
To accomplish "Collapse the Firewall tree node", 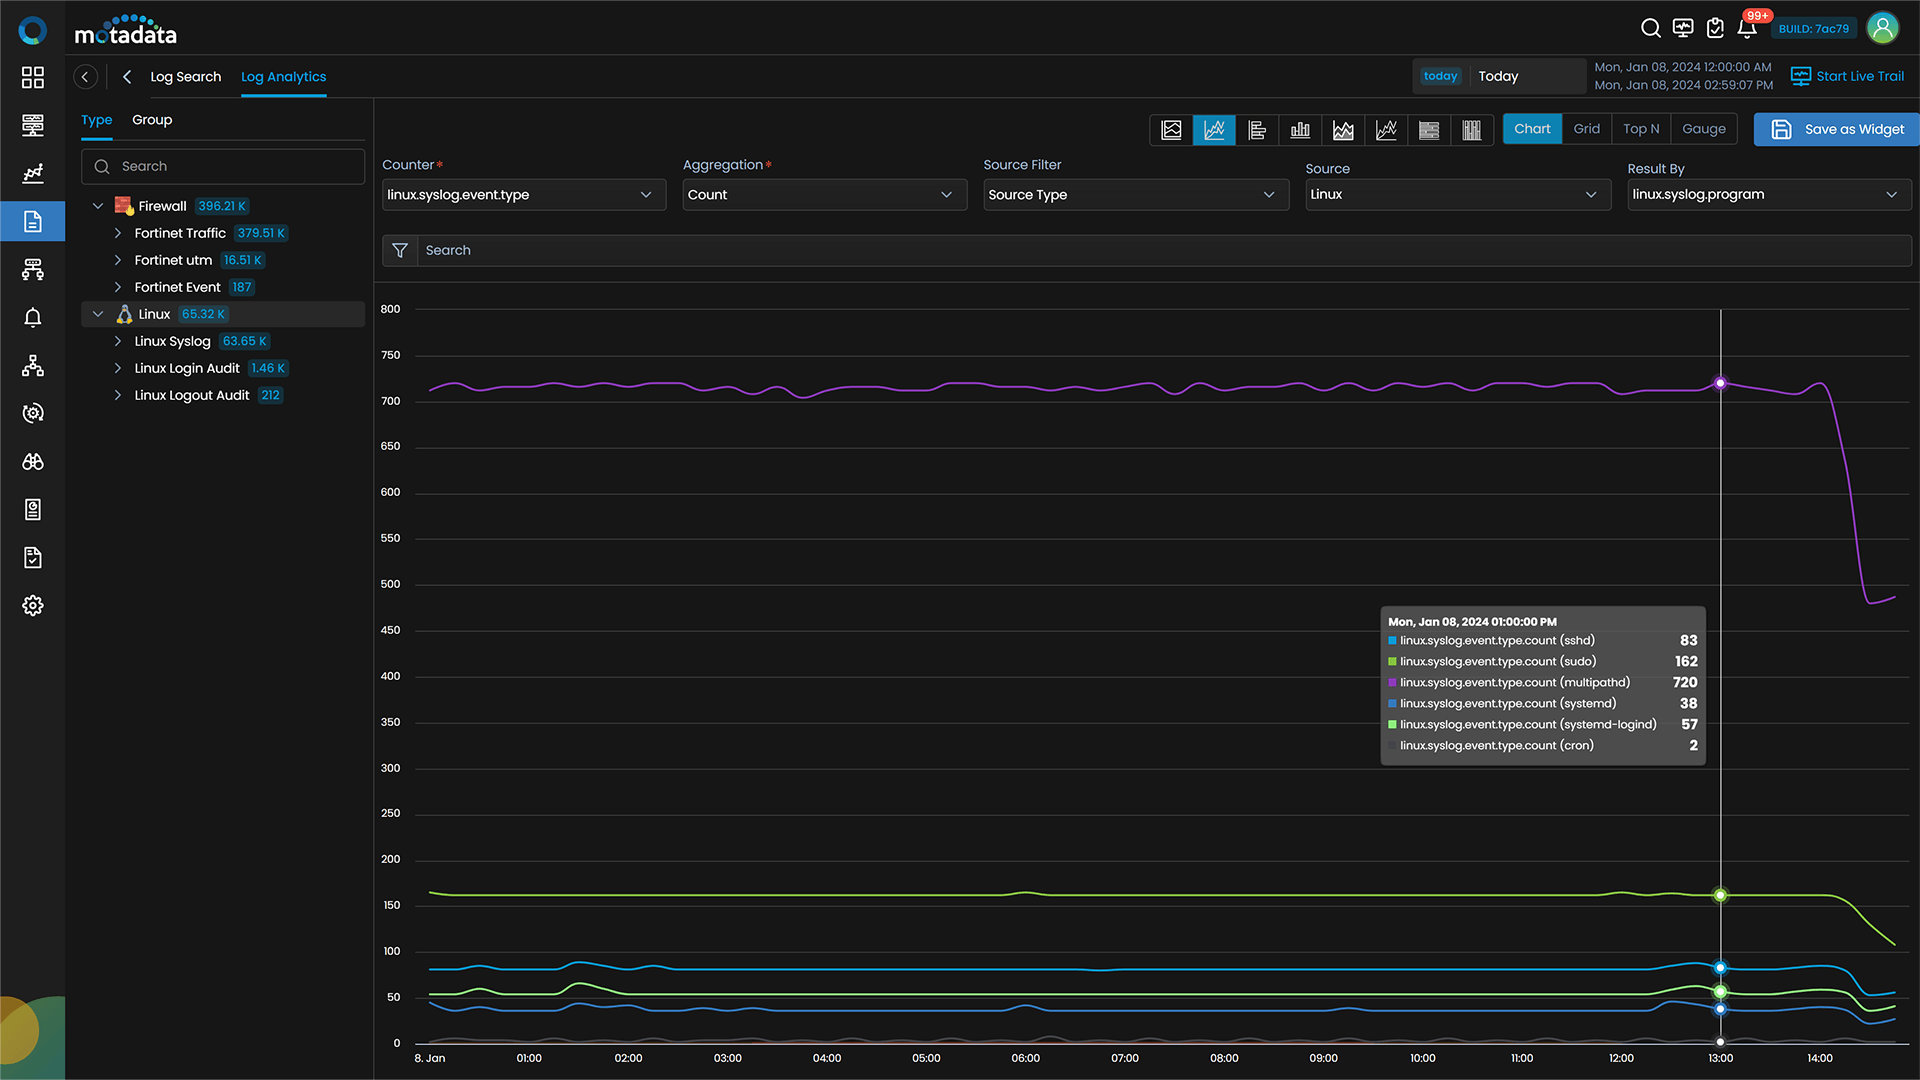I will tap(98, 206).
